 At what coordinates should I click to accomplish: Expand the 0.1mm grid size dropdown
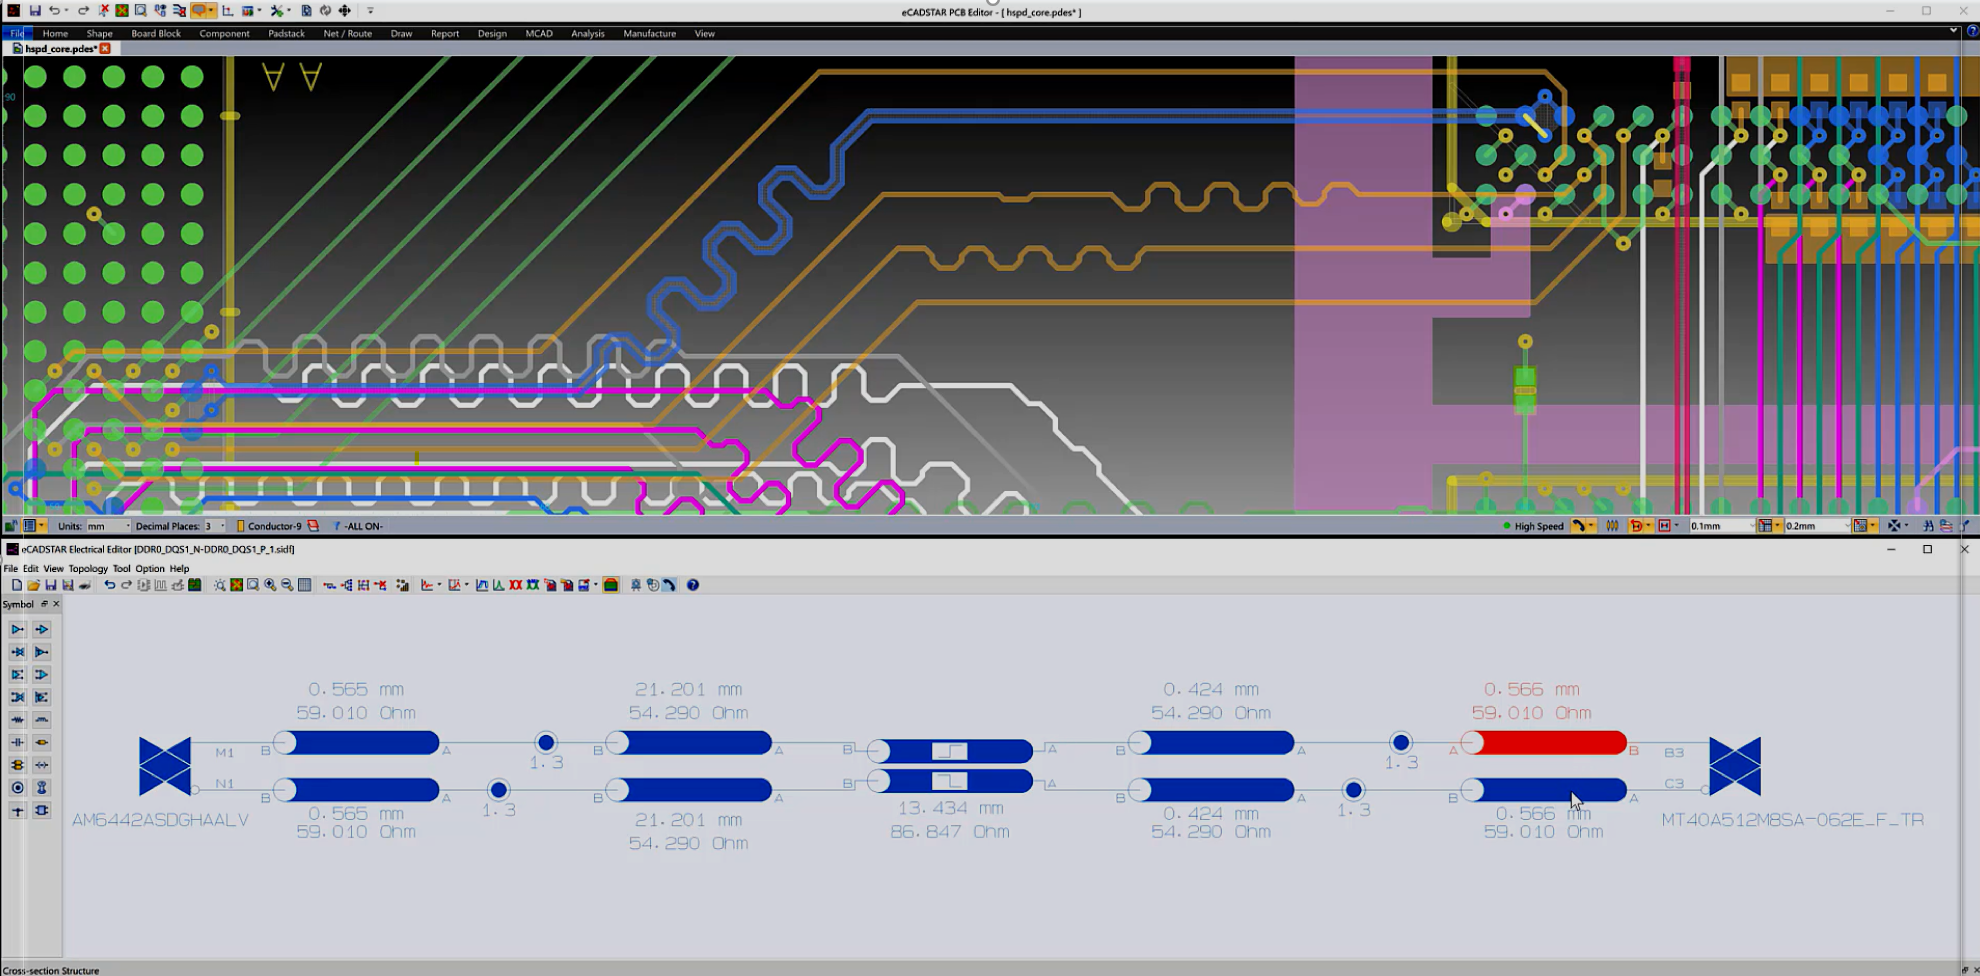coord(1751,526)
